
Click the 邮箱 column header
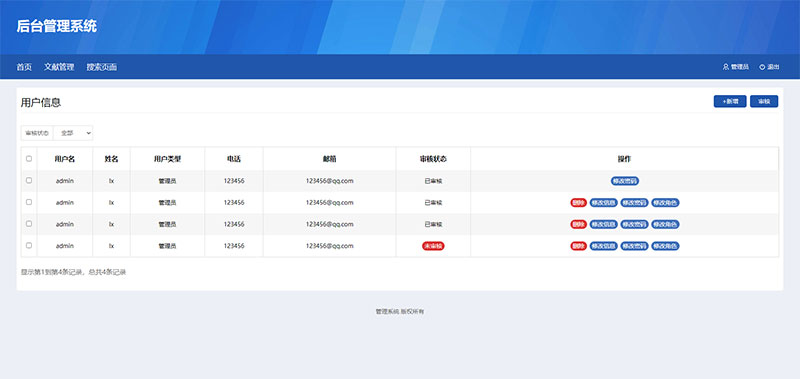tap(330, 159)
